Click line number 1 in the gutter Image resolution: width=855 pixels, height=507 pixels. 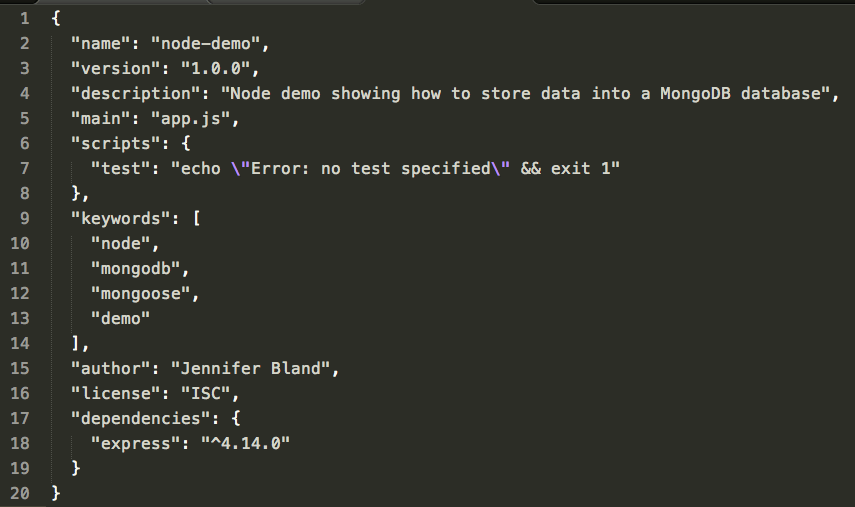click(x=24, y=19)
